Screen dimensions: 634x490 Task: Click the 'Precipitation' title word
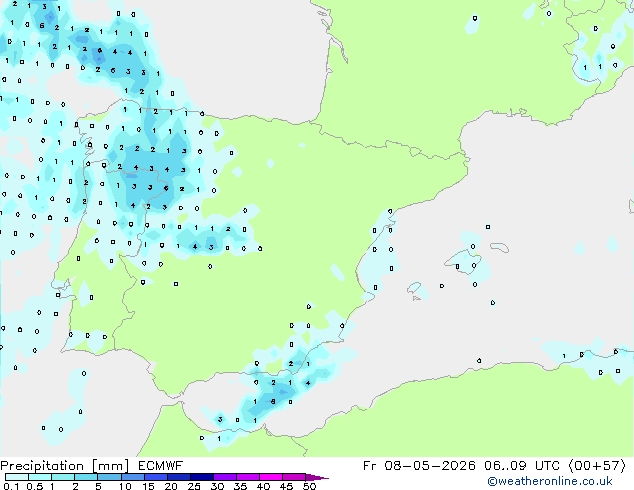point(42,466)
